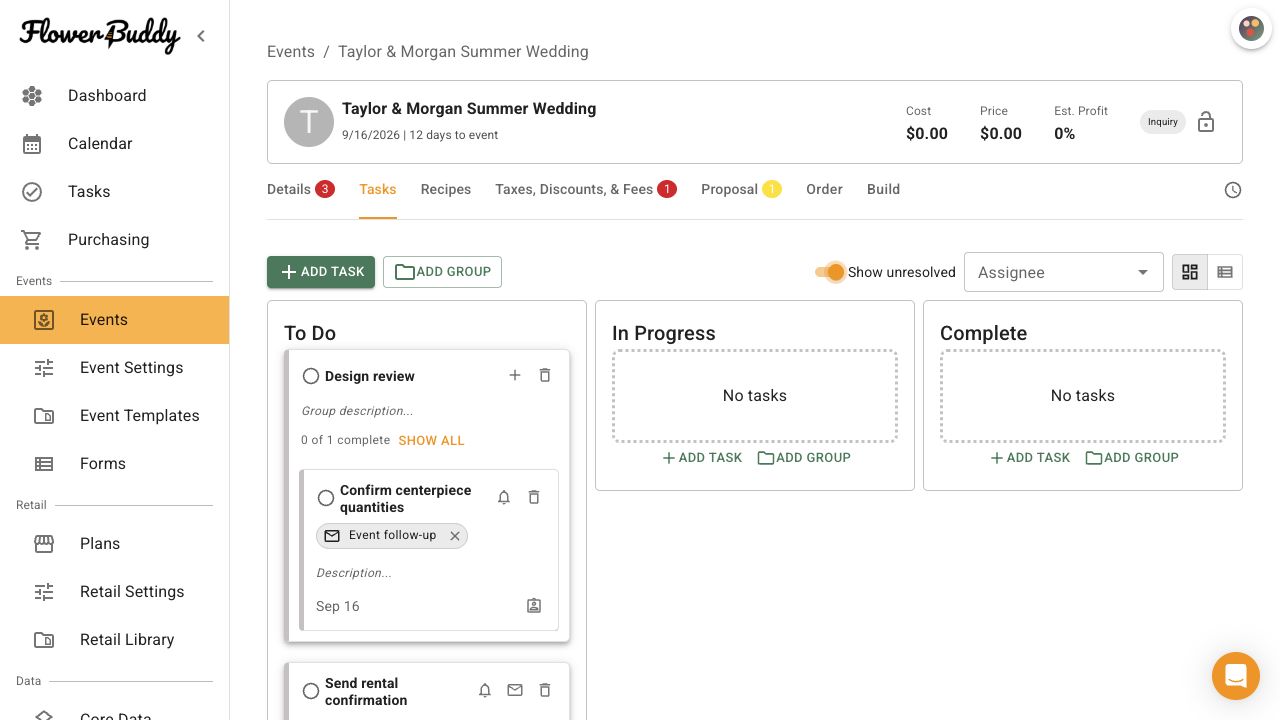Assign a person to Confirm centerpiece quantities
This screenshot has height=720, width=1280.
(x=534, y=606)
